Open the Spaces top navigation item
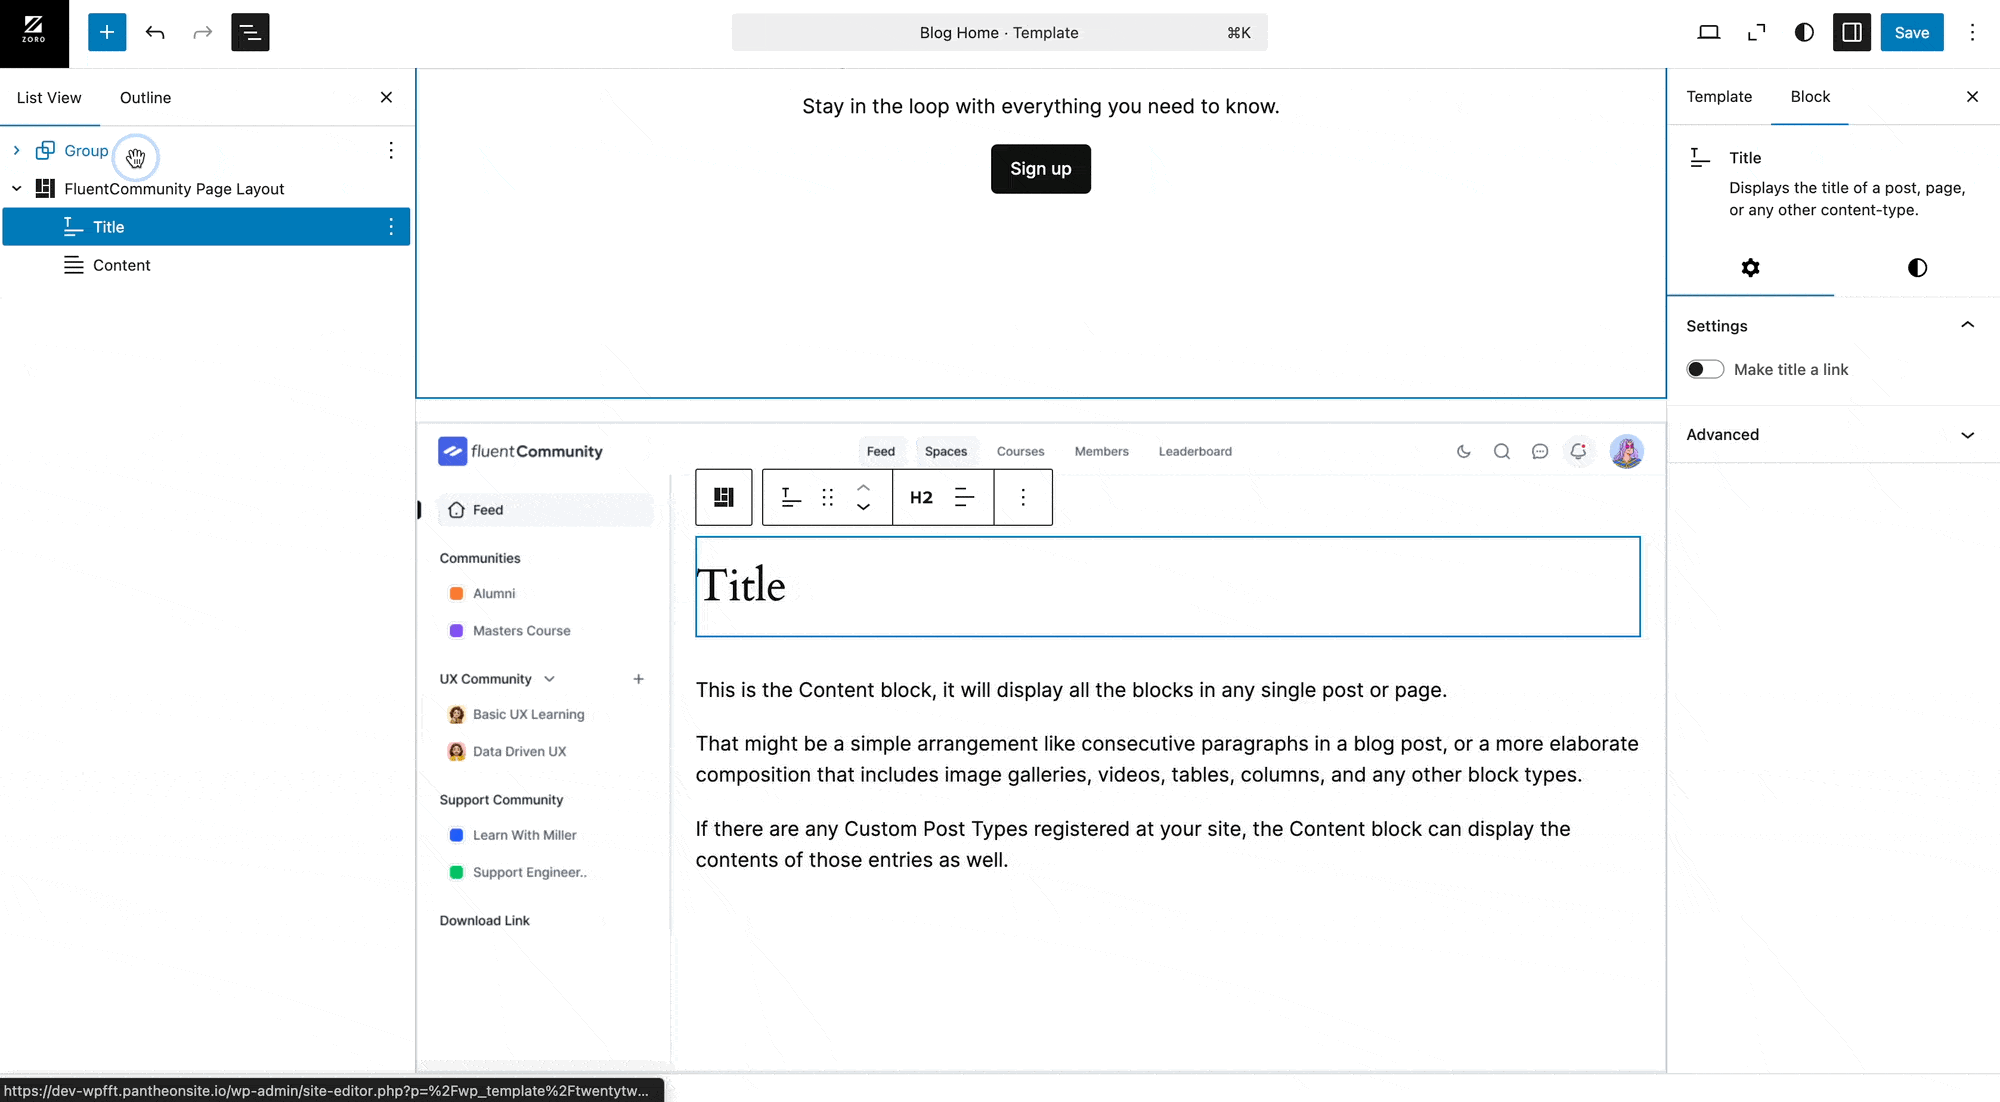This screenshot has width=2000, height=1102. [x=945, y=452]
